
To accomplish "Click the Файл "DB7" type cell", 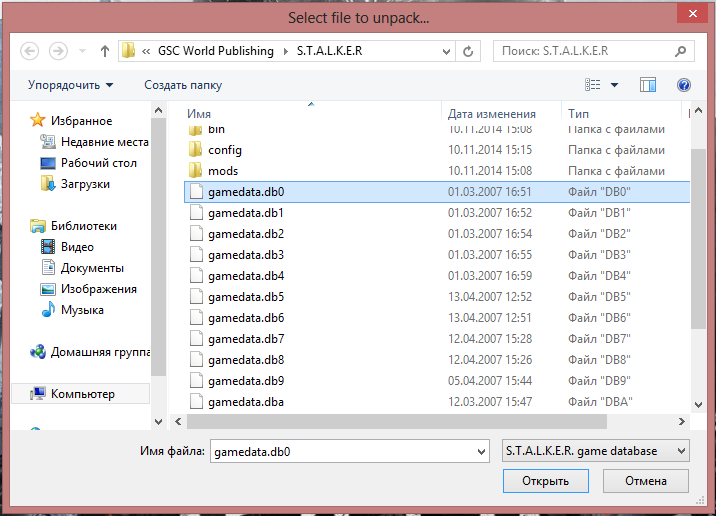I will (x=599, y=339).
